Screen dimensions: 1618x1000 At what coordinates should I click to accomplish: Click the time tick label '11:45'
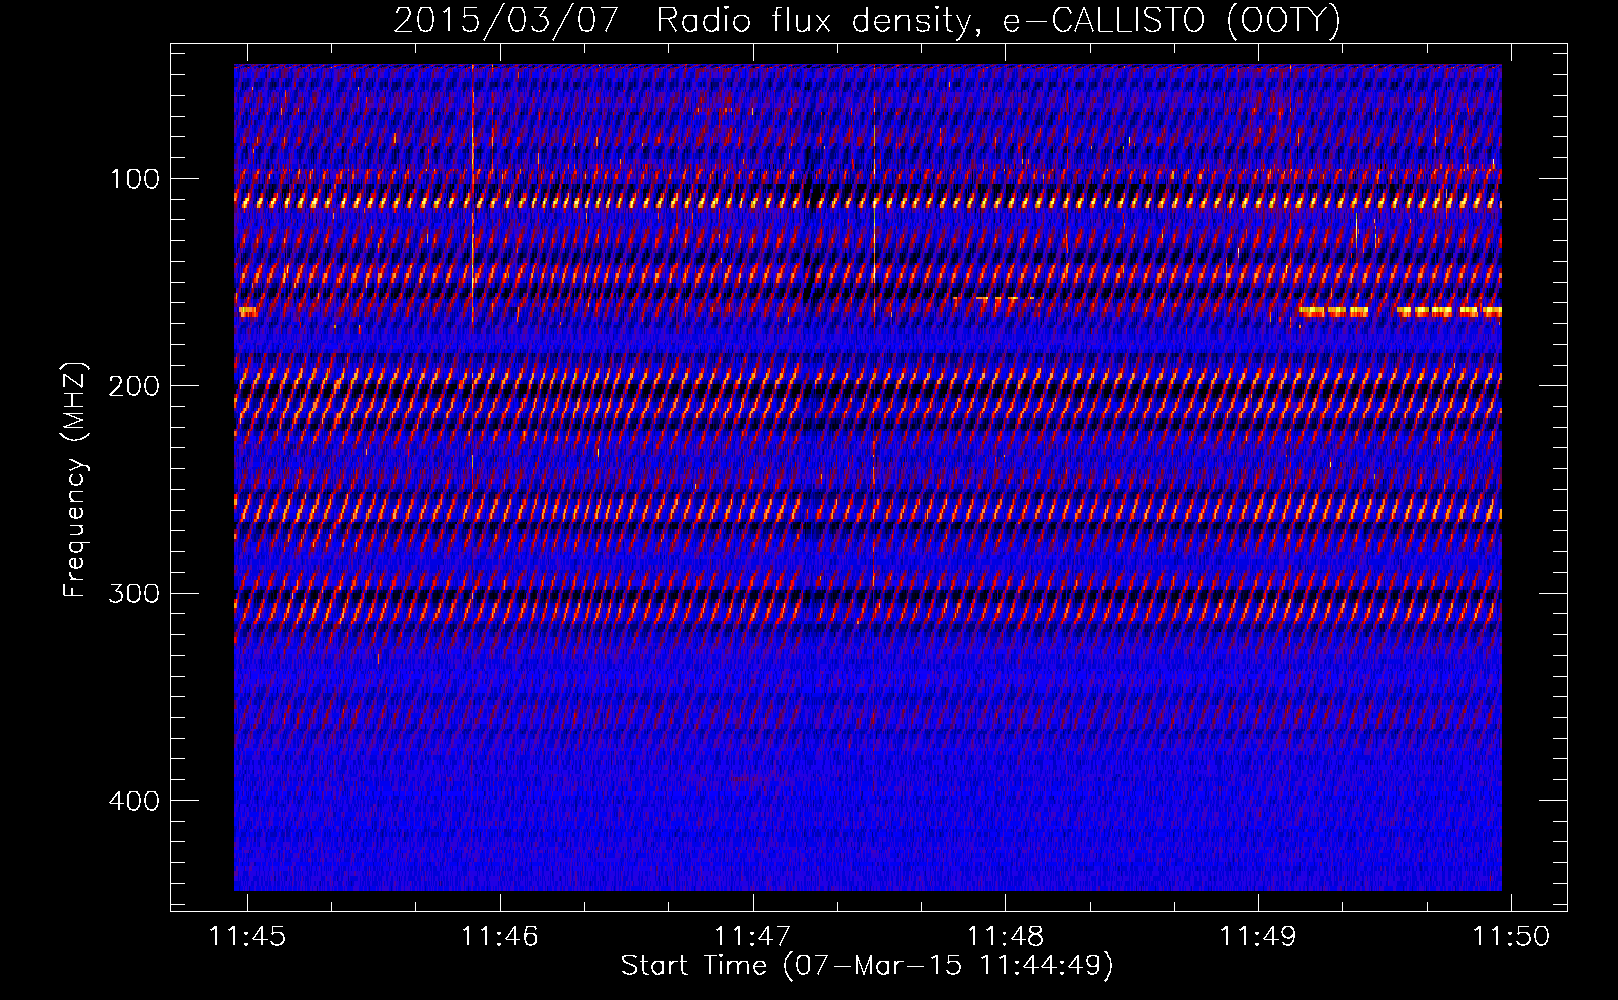247,936
